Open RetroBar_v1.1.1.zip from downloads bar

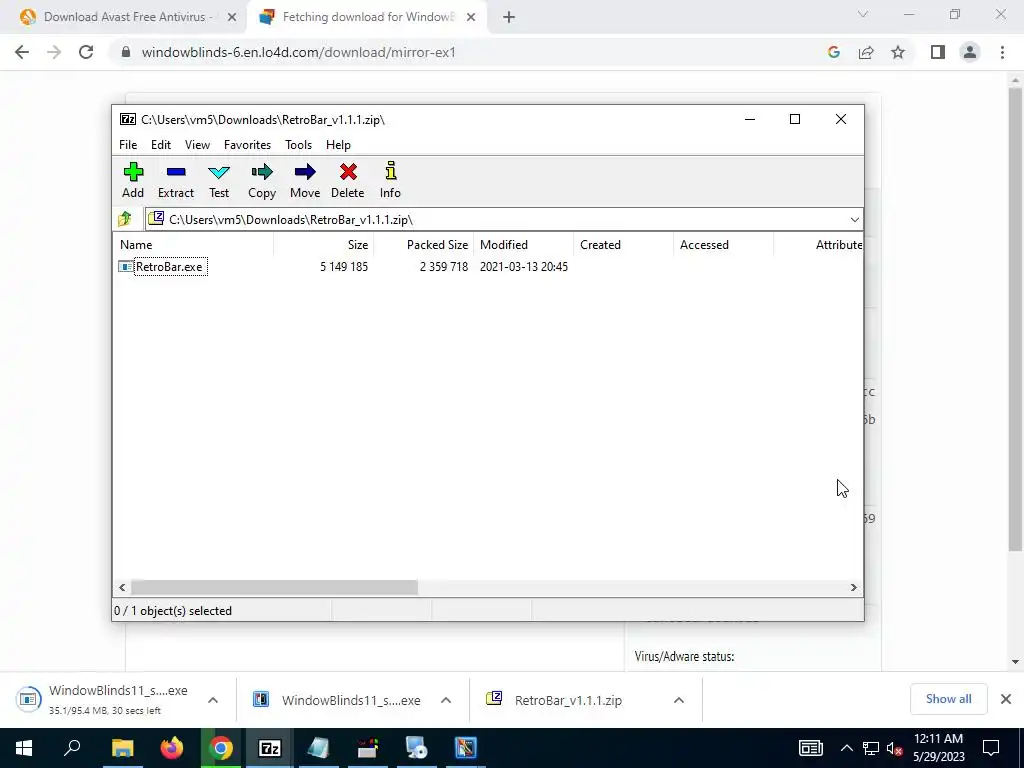pos(568,700)
